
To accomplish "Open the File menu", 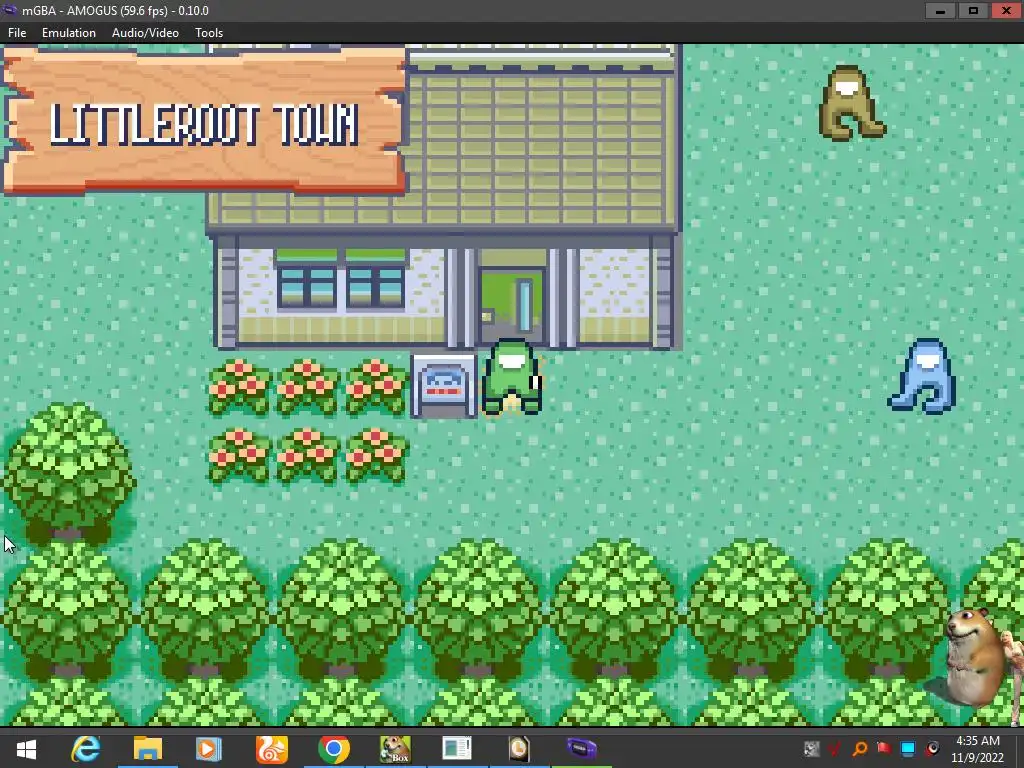I will (x=17, y=33).
